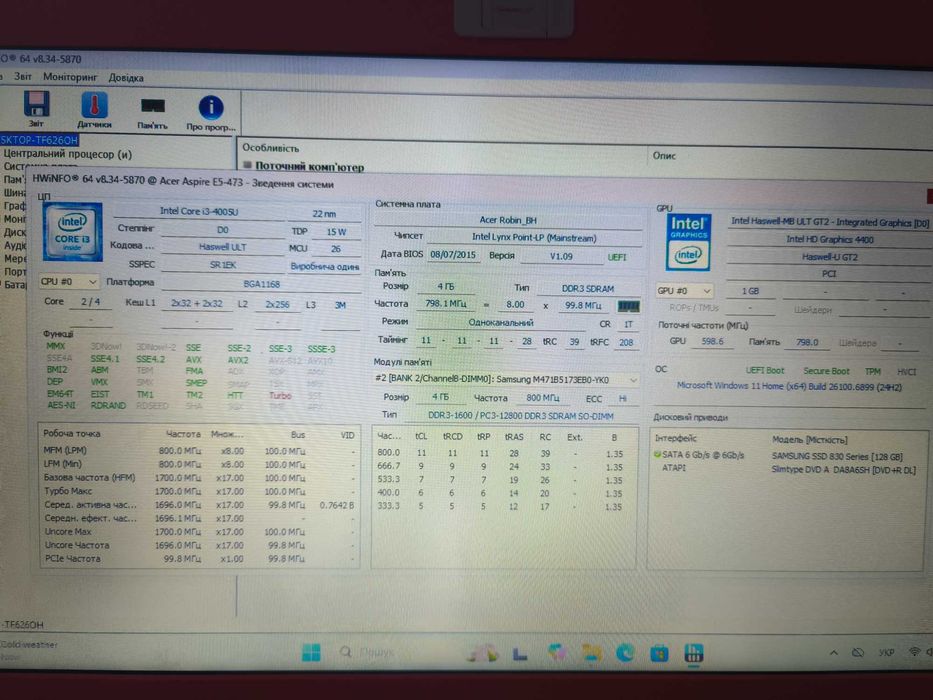Open Датчики thermometer sensors icon
Screen dimensions: 933x700
(94, 105)
